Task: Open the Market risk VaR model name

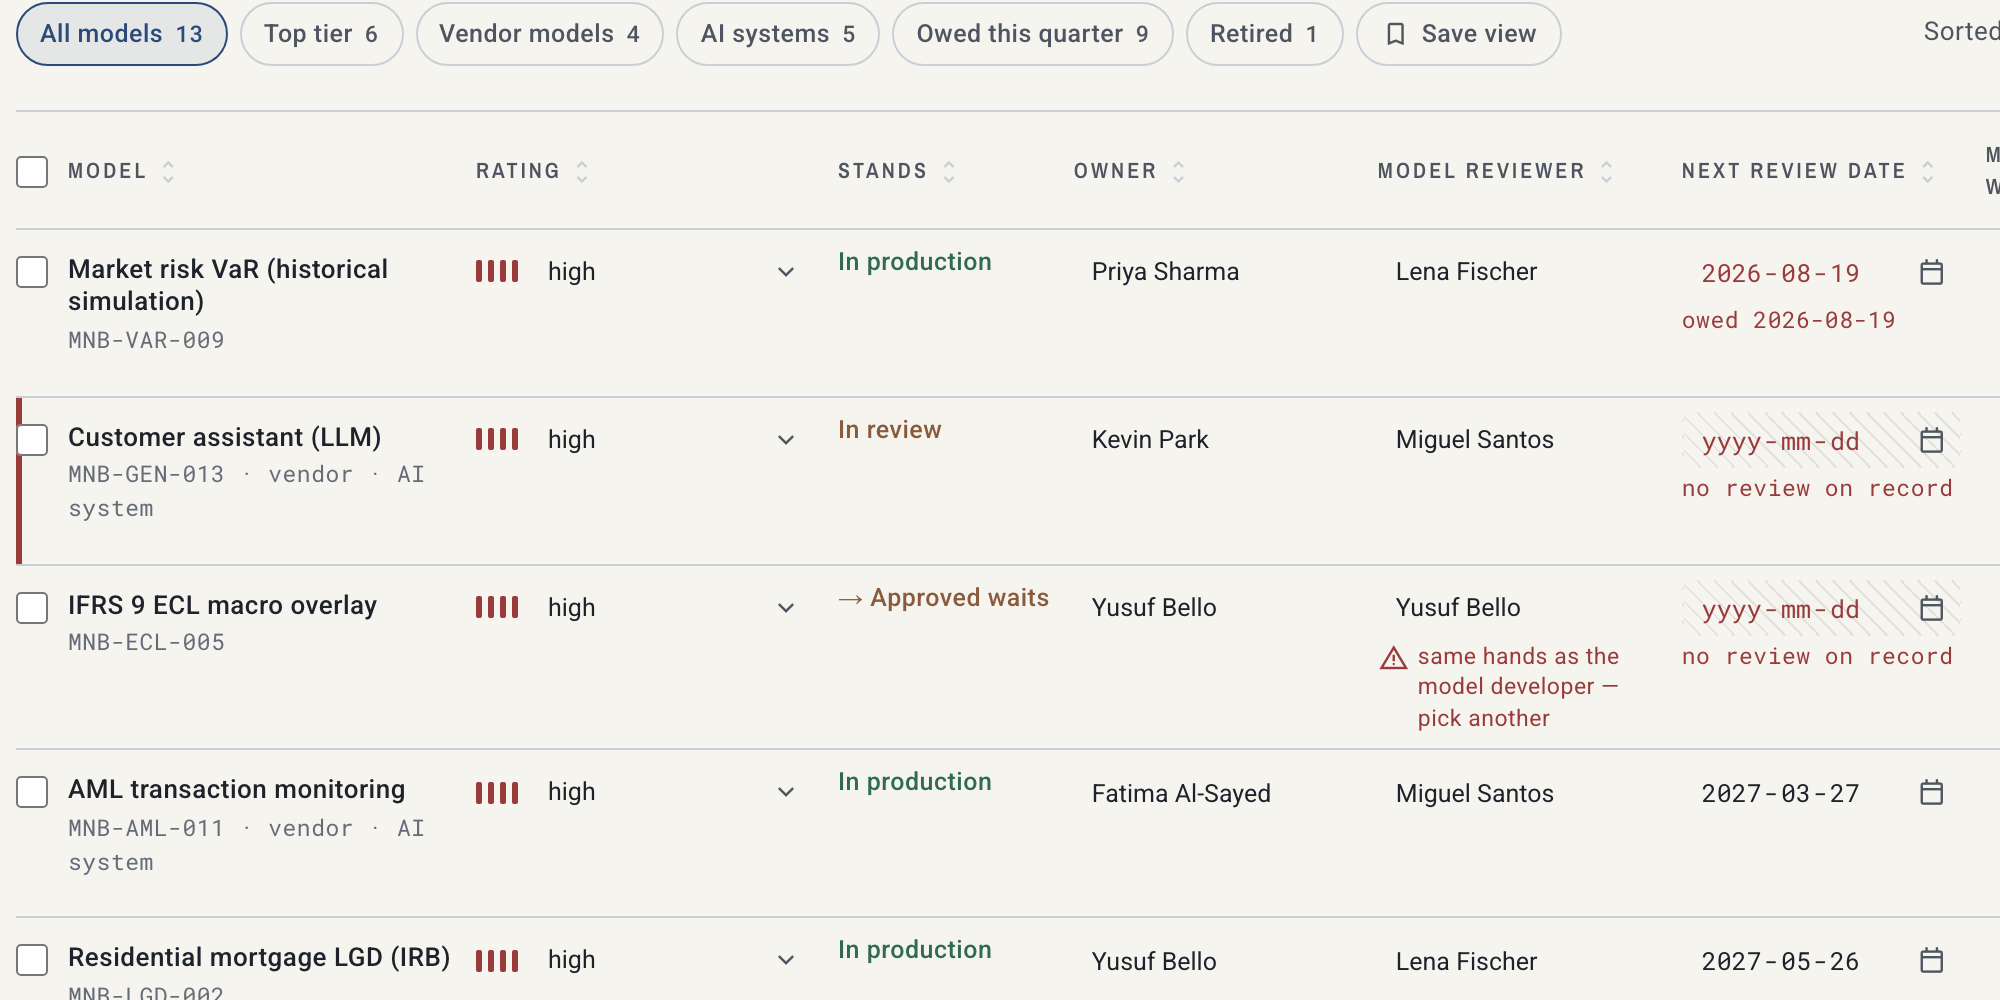Action: tap(228, 285)
